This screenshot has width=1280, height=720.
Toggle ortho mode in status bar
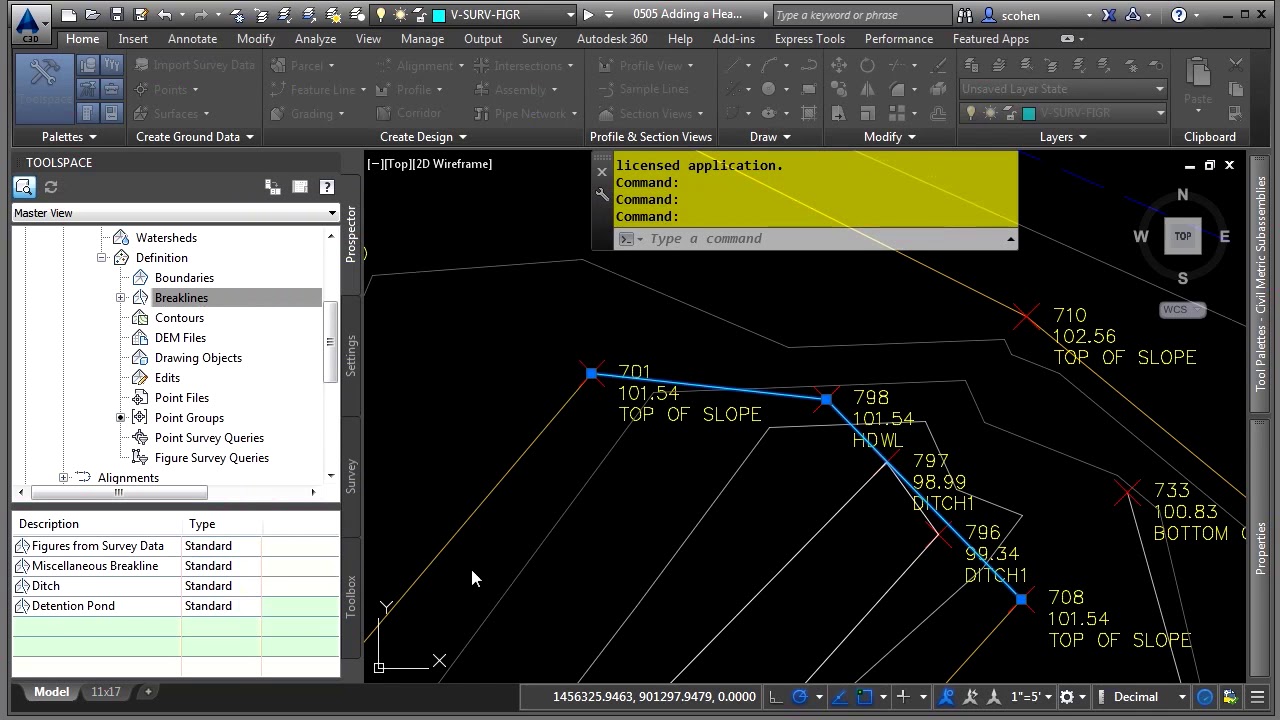pyautogui.click(x=776, y=697)
